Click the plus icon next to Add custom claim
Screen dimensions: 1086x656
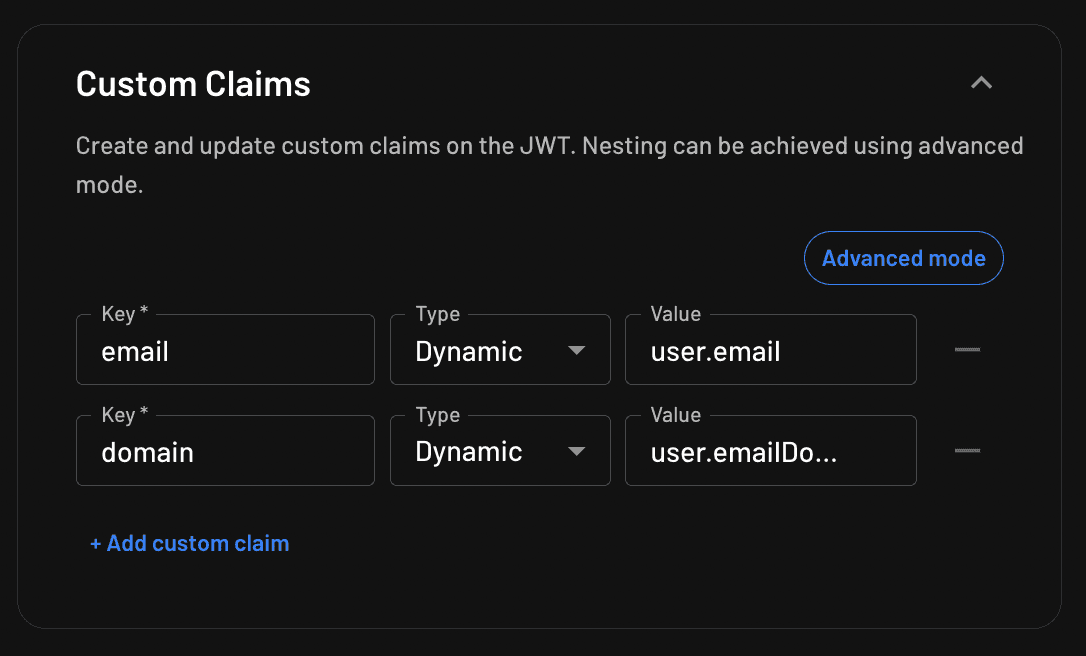95,543
